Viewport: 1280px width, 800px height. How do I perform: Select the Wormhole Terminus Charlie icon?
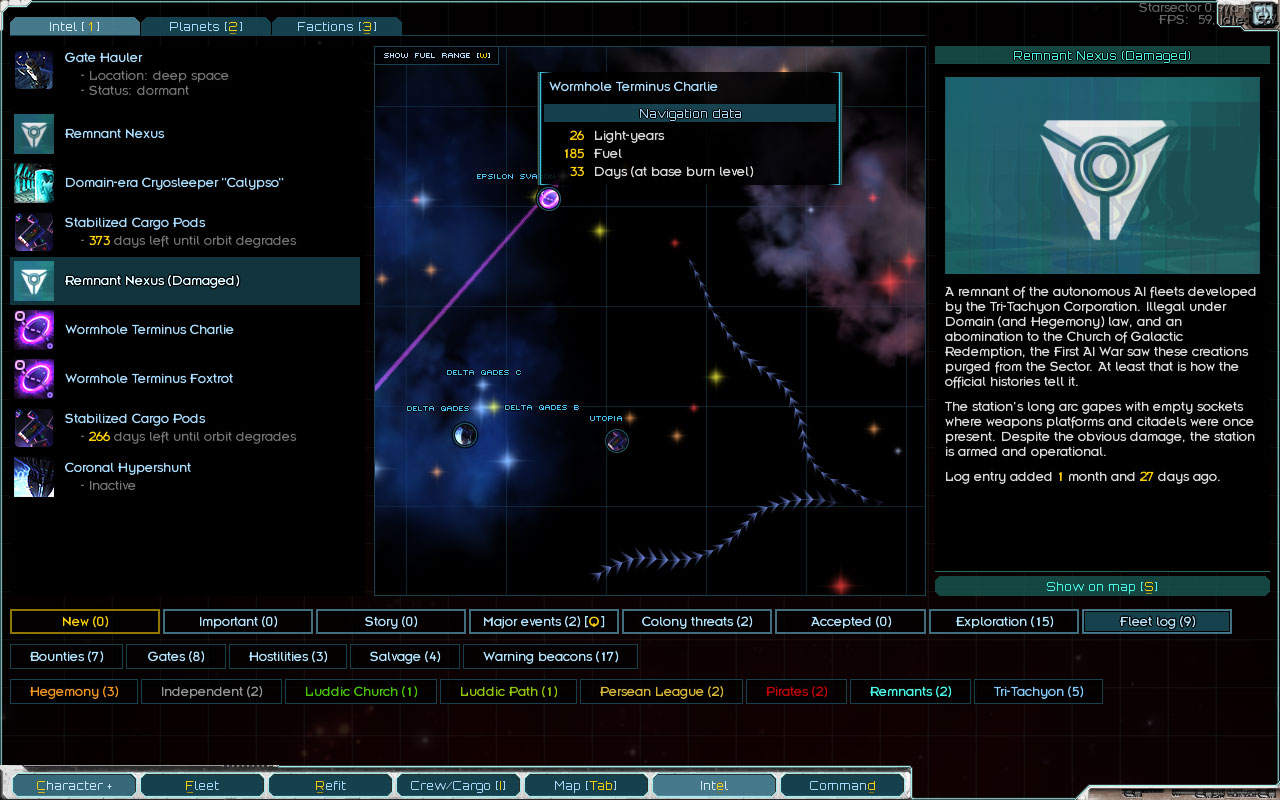pos(34,330)
